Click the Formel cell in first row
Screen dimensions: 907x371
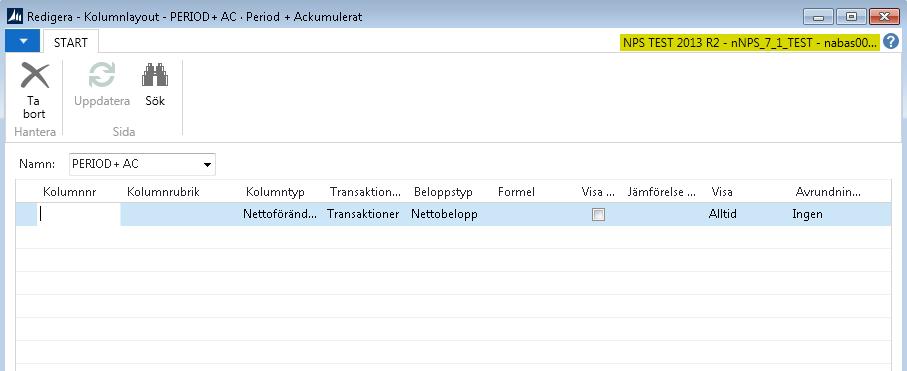click(533, 214)
